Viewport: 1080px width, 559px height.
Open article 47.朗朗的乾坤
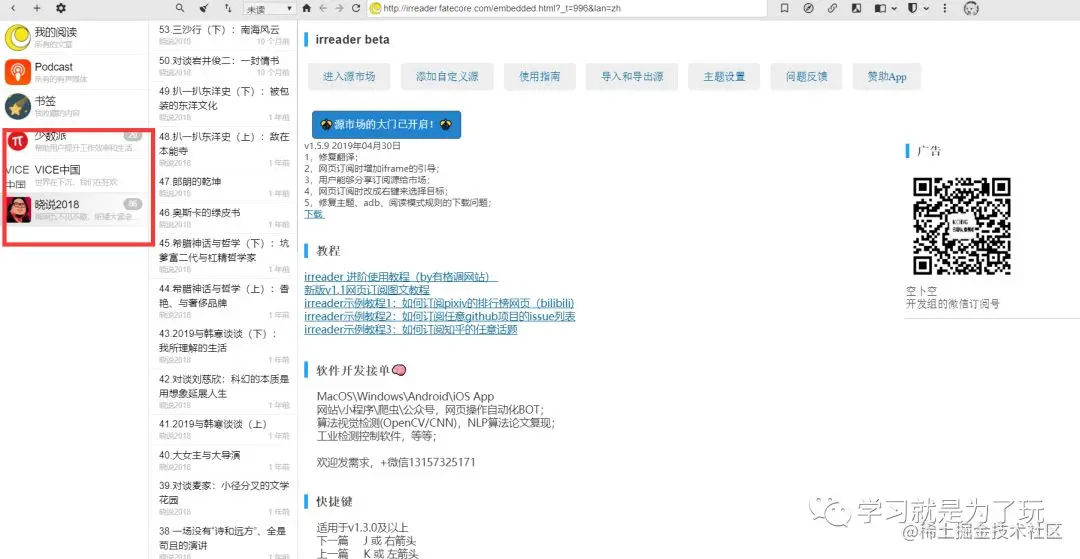pyautogui.click(x=224, y=187)
